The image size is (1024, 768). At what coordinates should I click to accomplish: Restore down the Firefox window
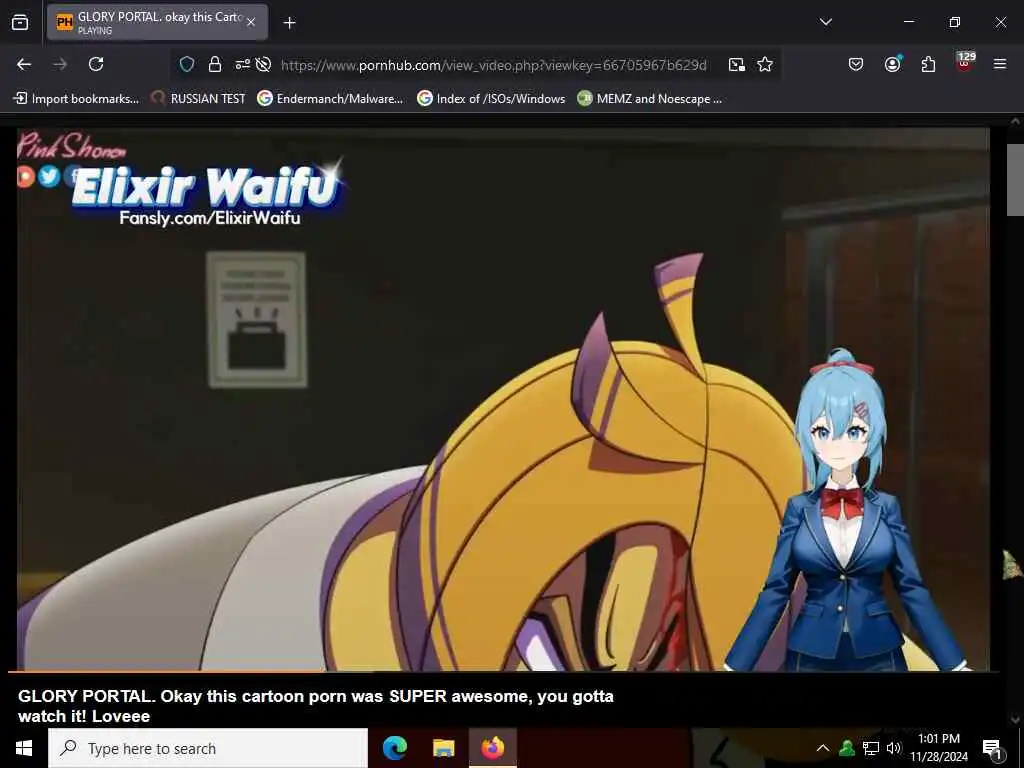tap(955, 22)
